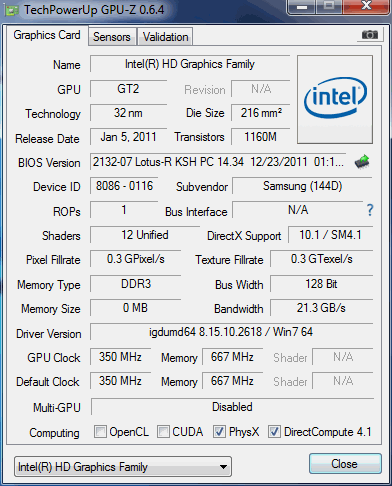Uncheck the PhysX checkbox

[x=219, y=432]
